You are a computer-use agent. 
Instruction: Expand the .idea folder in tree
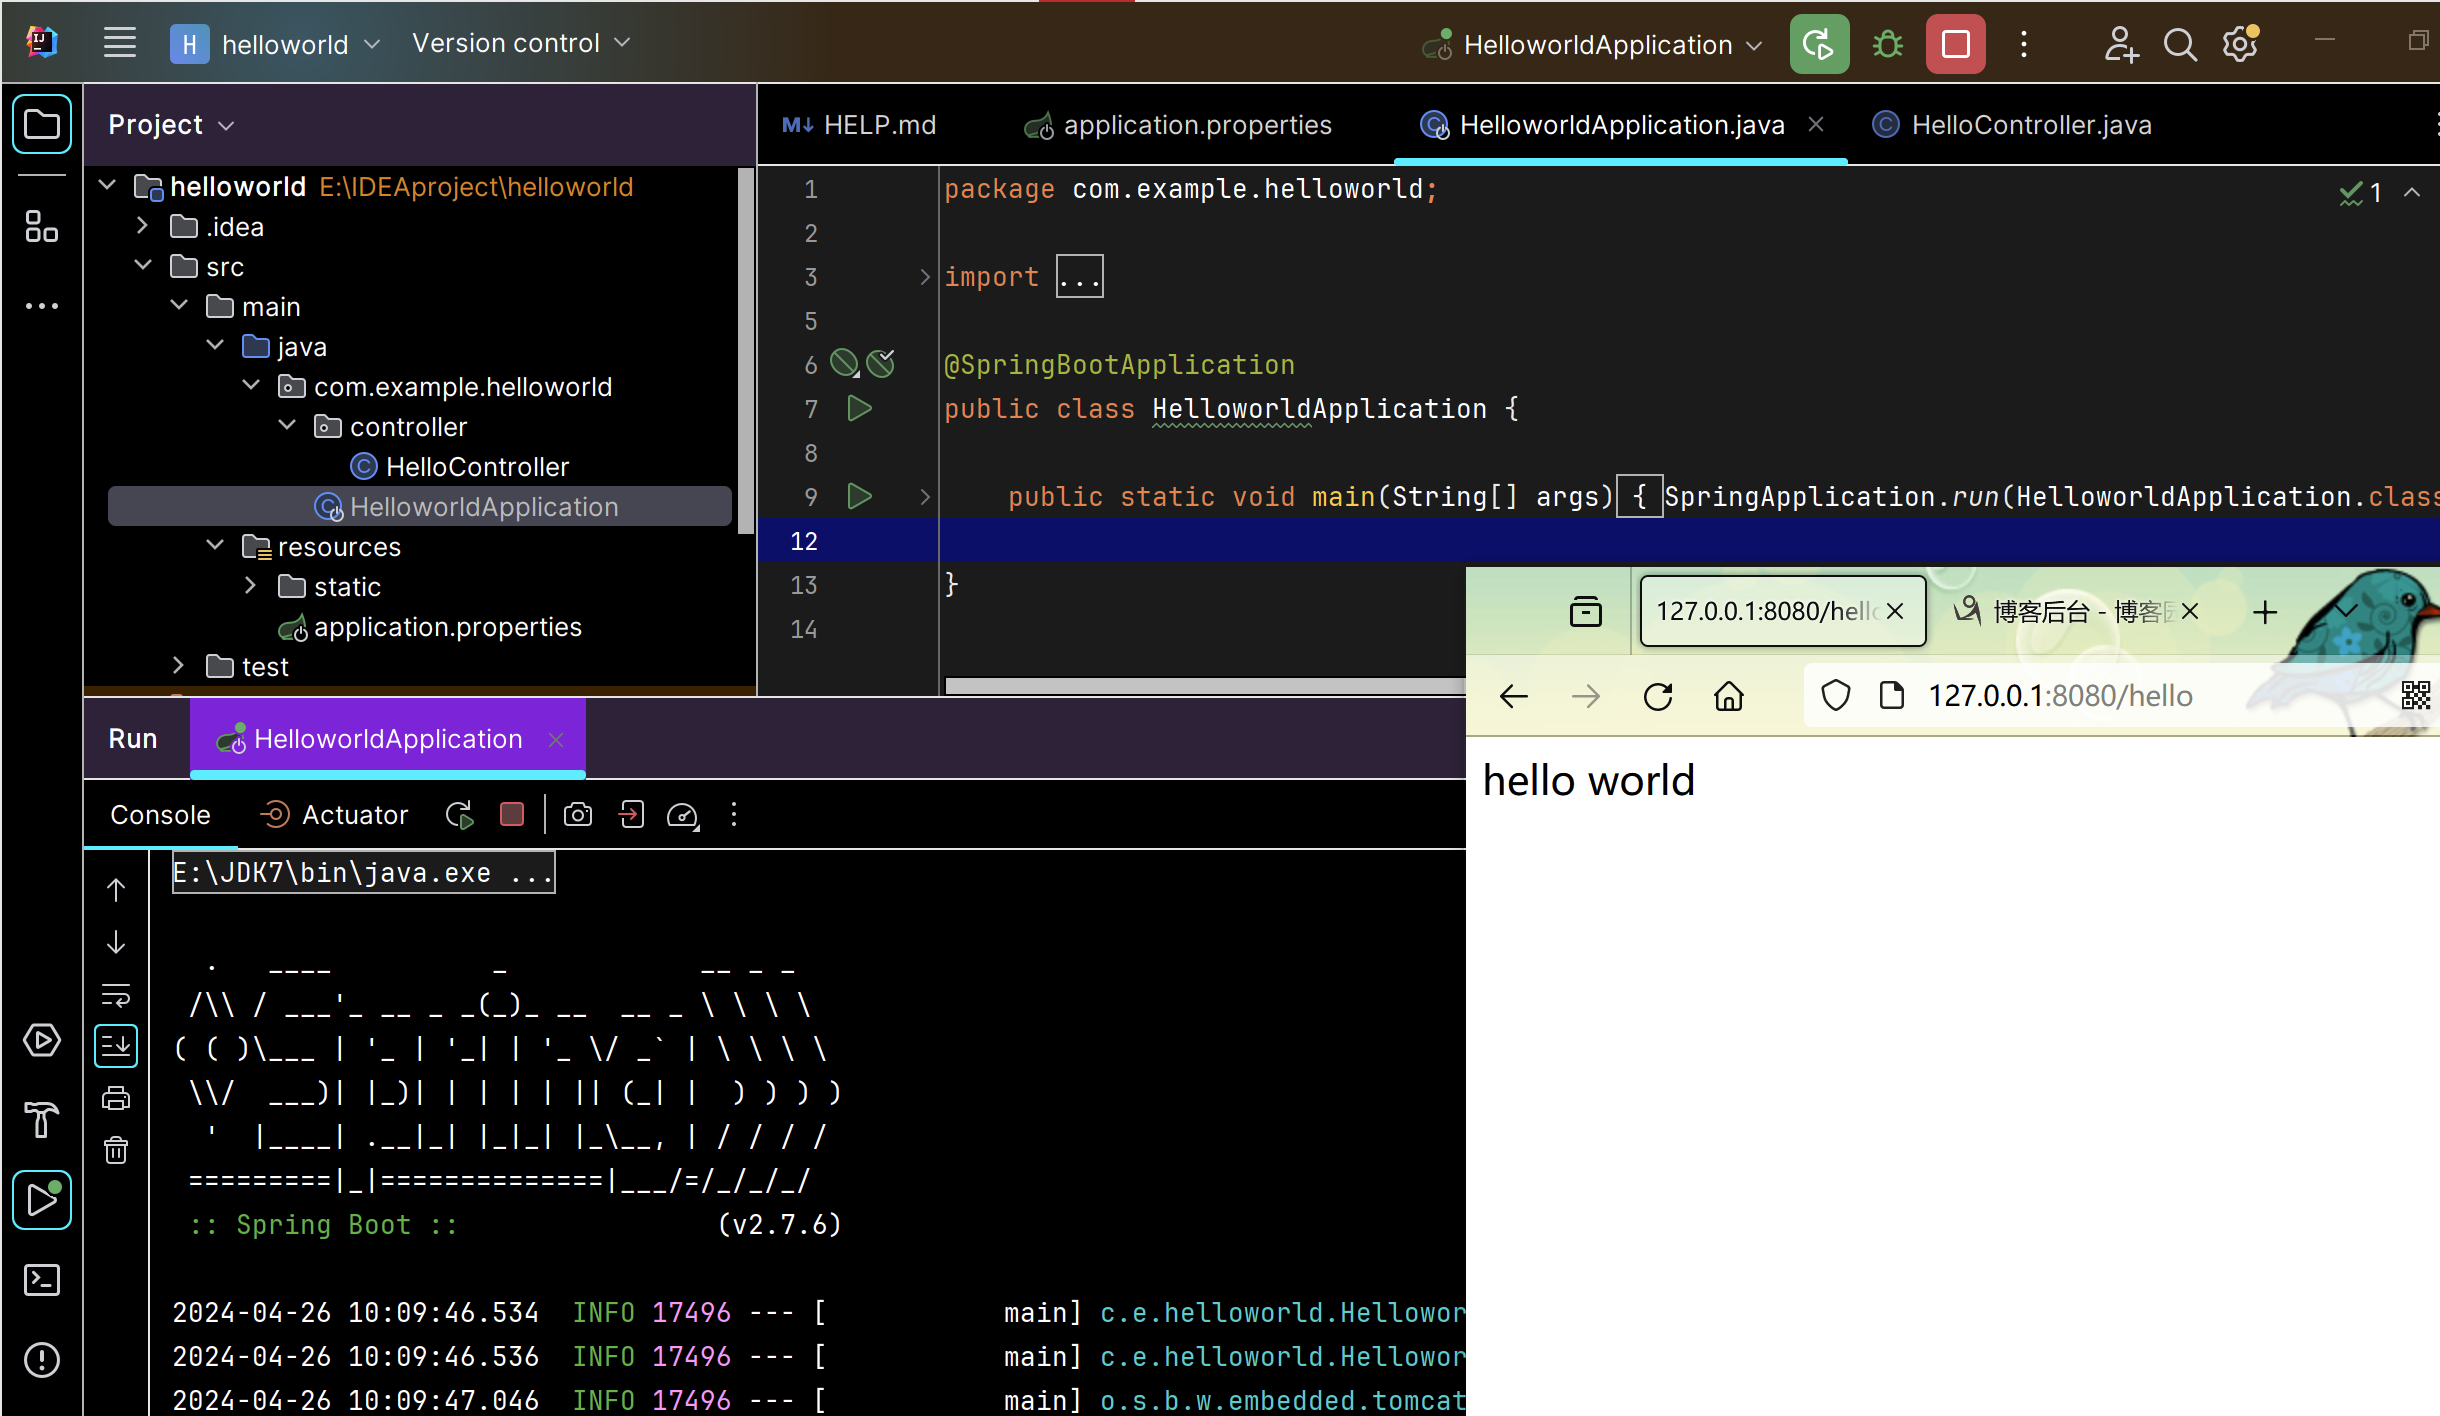(x=143, y=226)
